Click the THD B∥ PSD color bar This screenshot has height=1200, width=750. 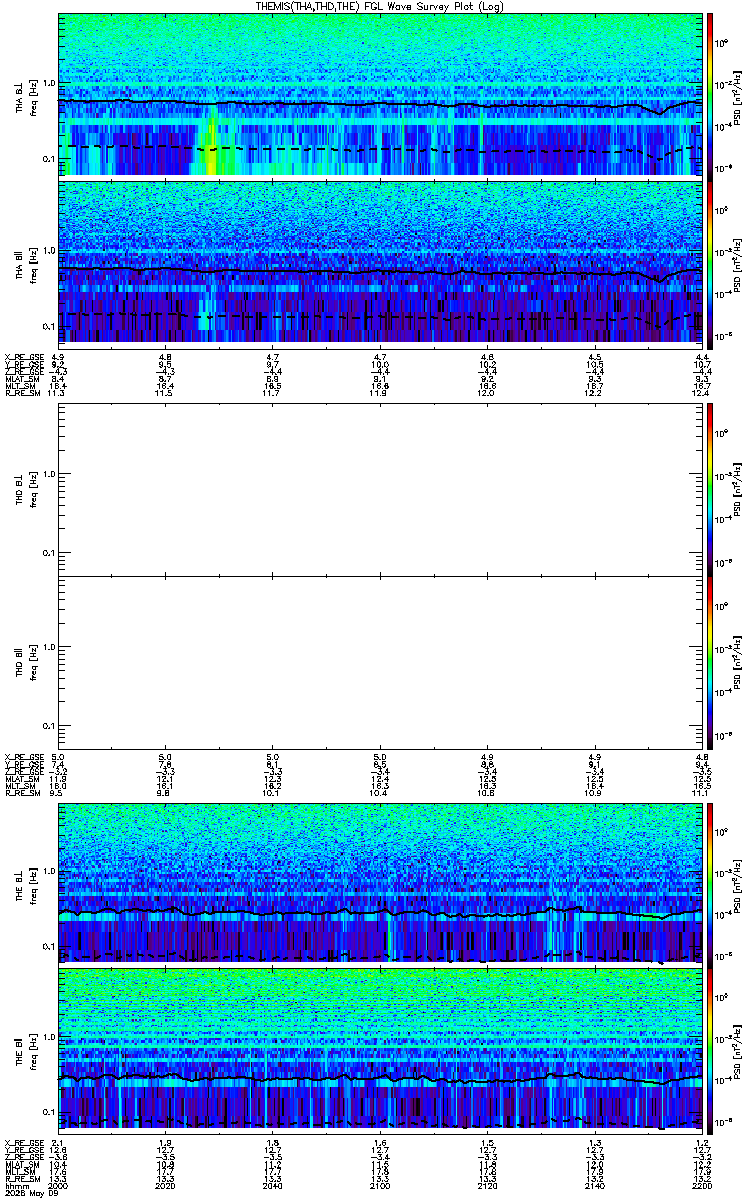[x=711, y=661]
